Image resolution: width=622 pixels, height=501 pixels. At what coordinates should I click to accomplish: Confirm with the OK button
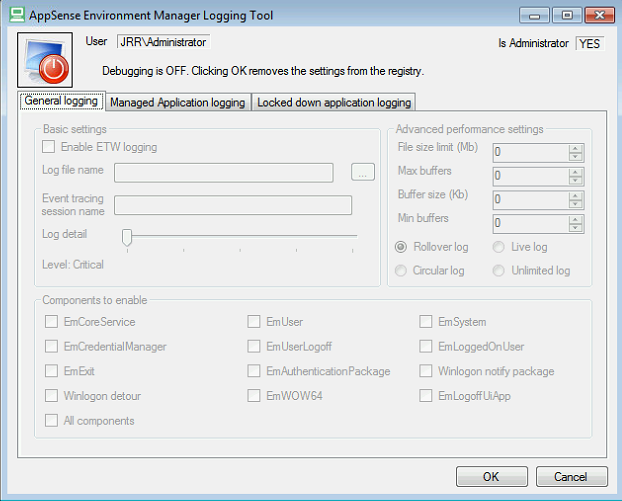pyautogui.click(x=491, y=476)
